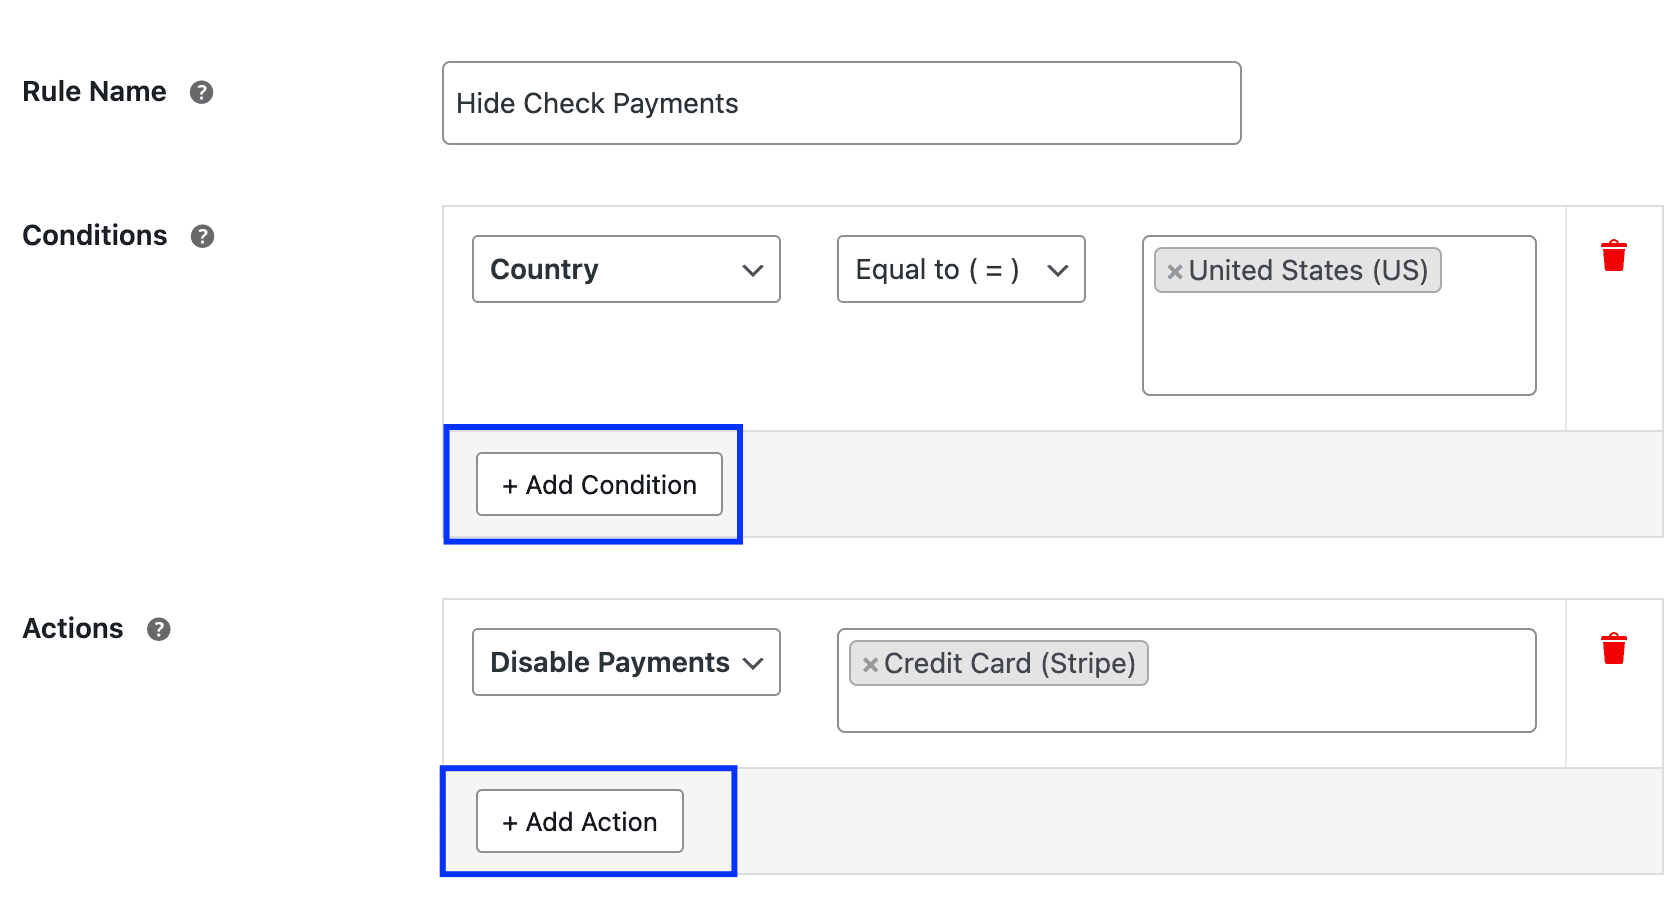Click the Hide Check Payments rule name text
Image resolution: width=1680 pixels, height=920 pixels.
click(x=597, y=103)
